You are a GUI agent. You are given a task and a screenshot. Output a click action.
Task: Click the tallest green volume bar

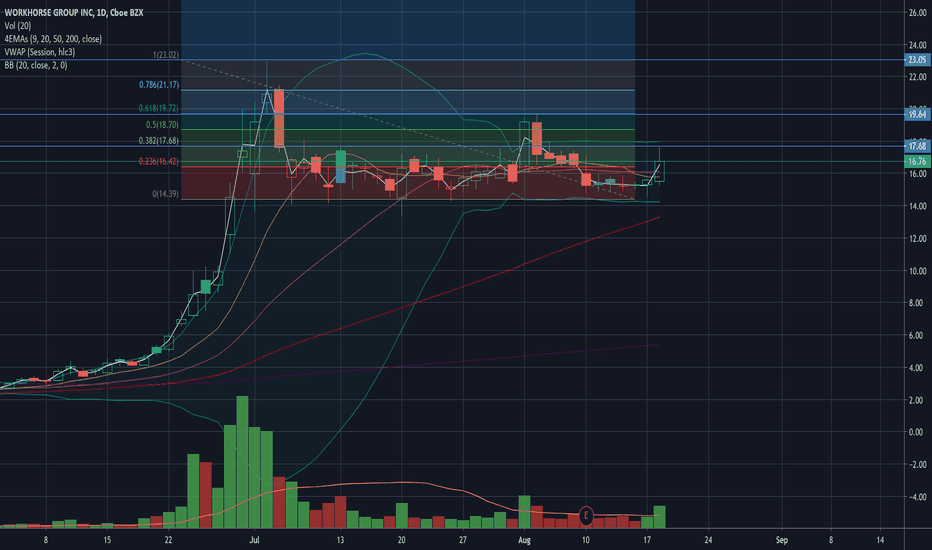[242, 462]
